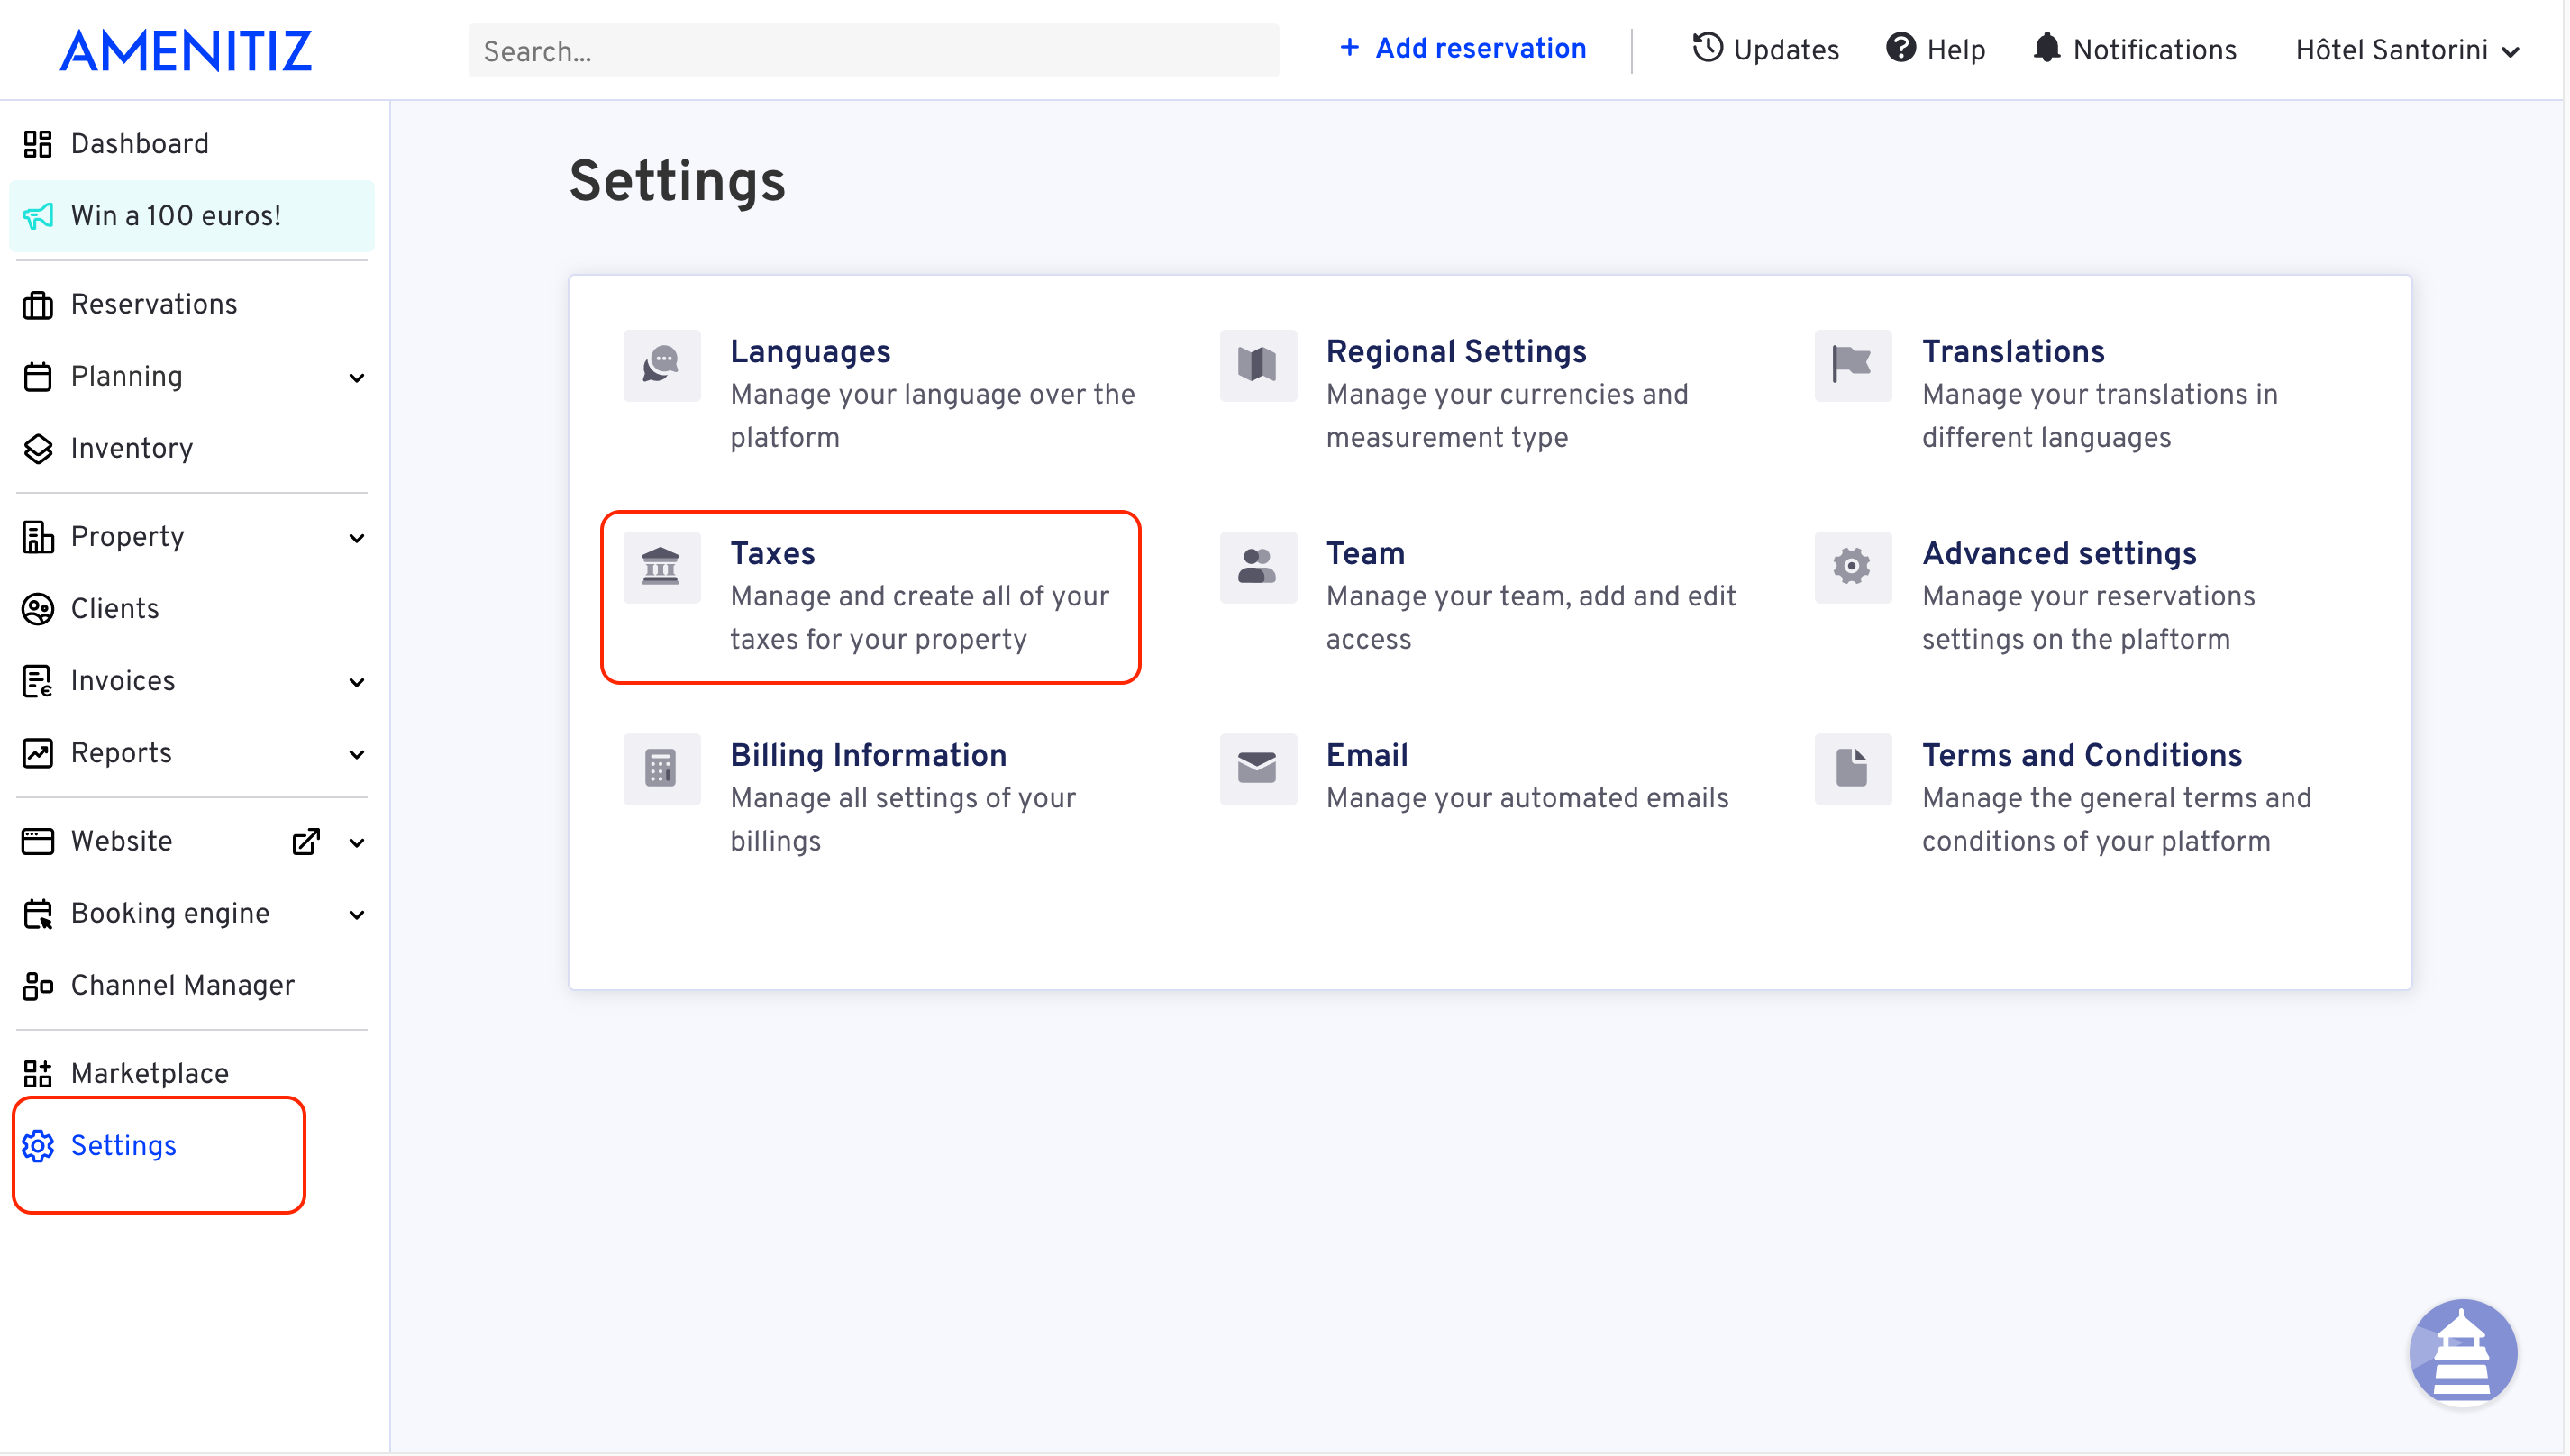Viewport: 2570px width, 1456px height.
Task: Click the Dashboard grid icon
Action: [37, 144]
